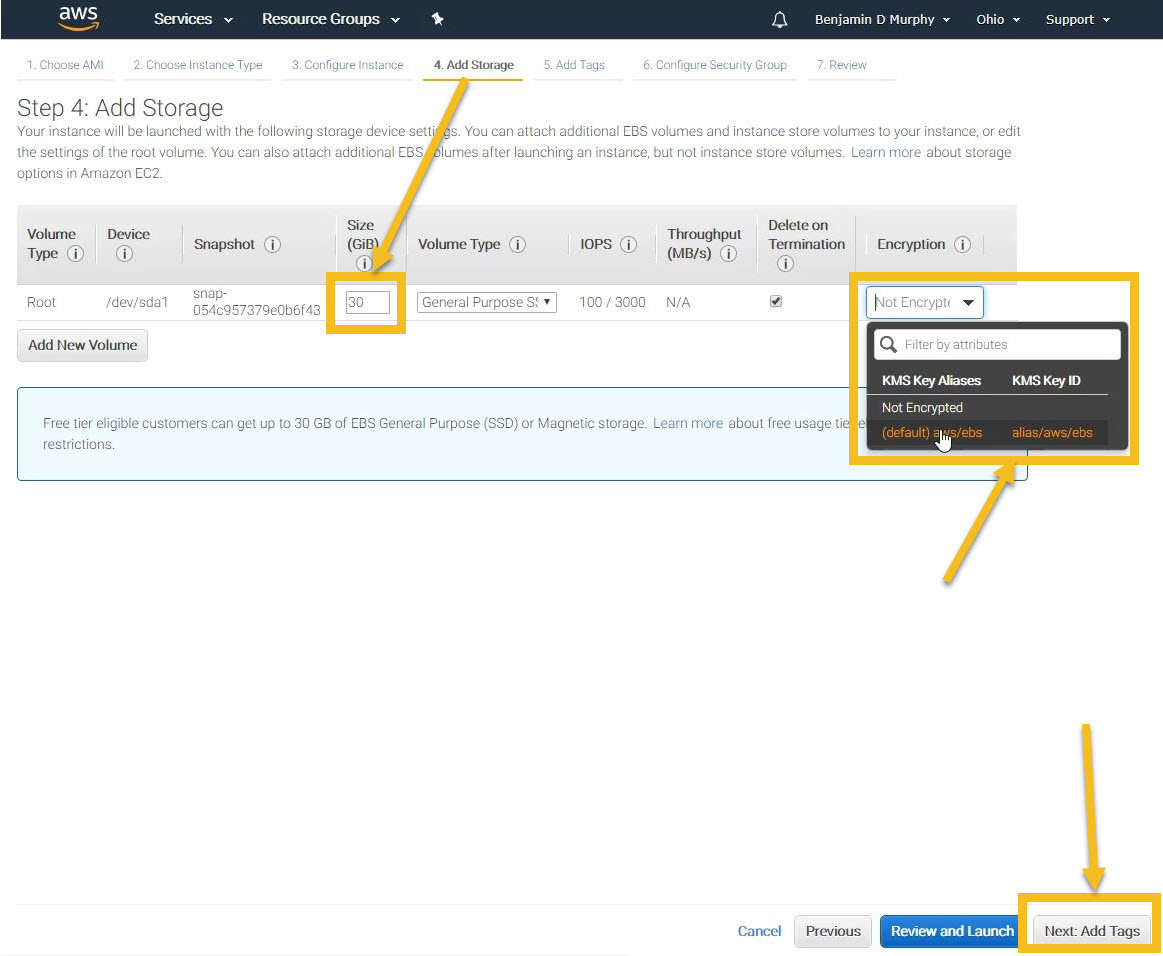Click info icon beside Snapshot header
The width and height of the screenshot is (1163, 956).
pyautogui.click(x=272, y=244)
